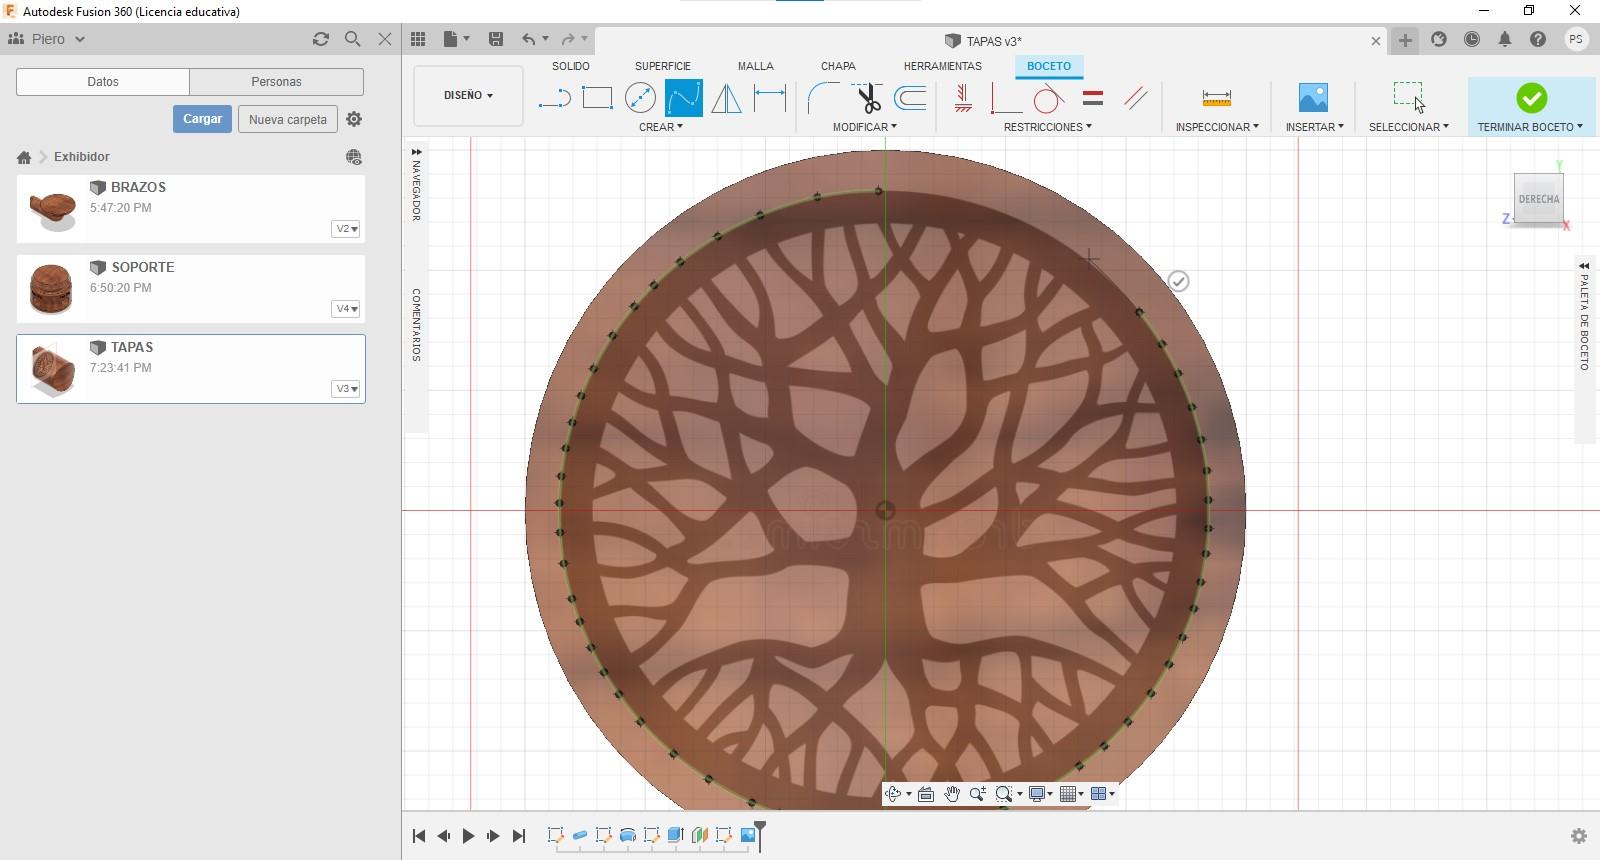Select the Rectangle sketch tool

[x=597, y=98]
